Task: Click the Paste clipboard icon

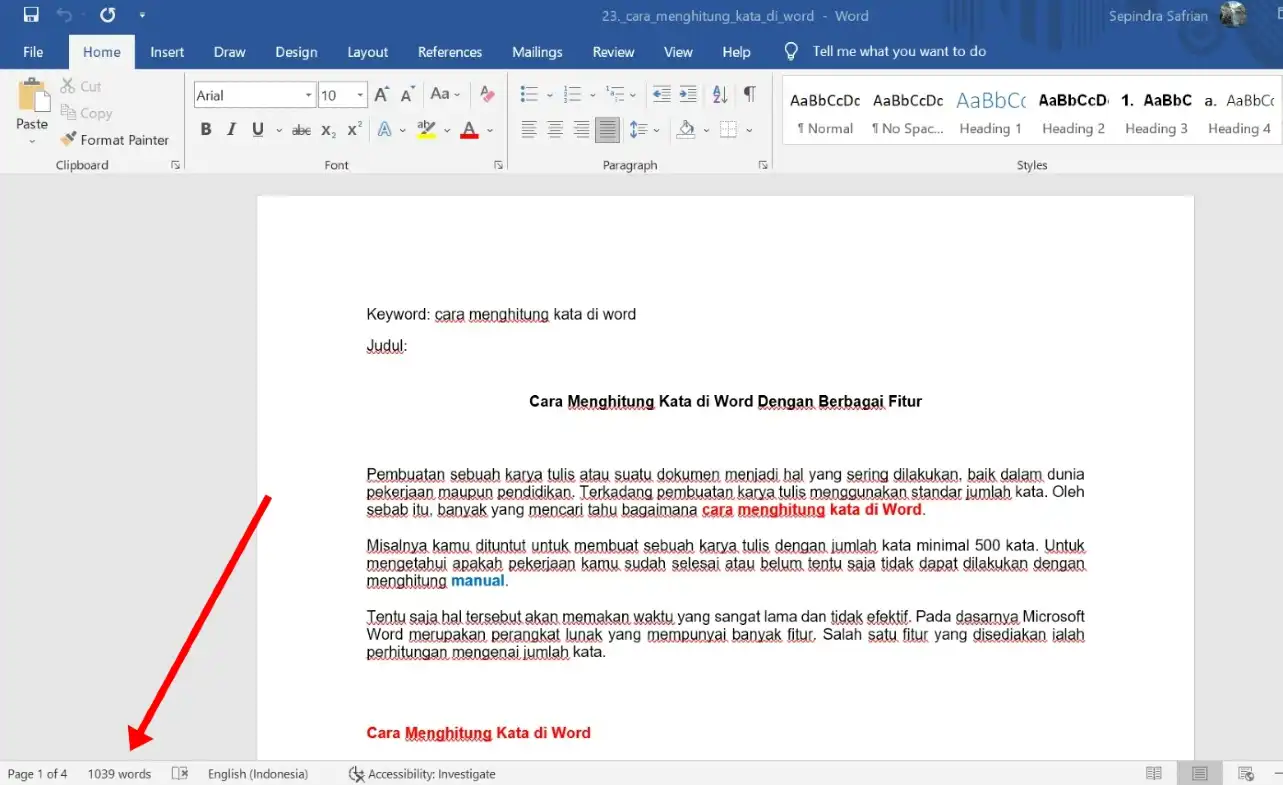Action: click(33, 96)
